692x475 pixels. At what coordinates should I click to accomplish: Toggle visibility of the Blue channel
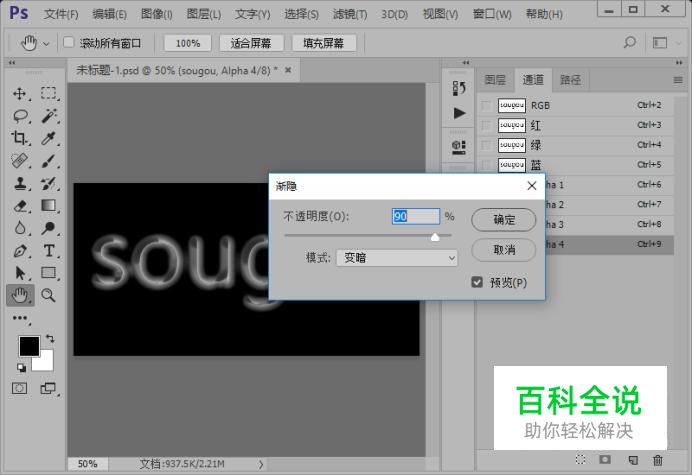486,165
